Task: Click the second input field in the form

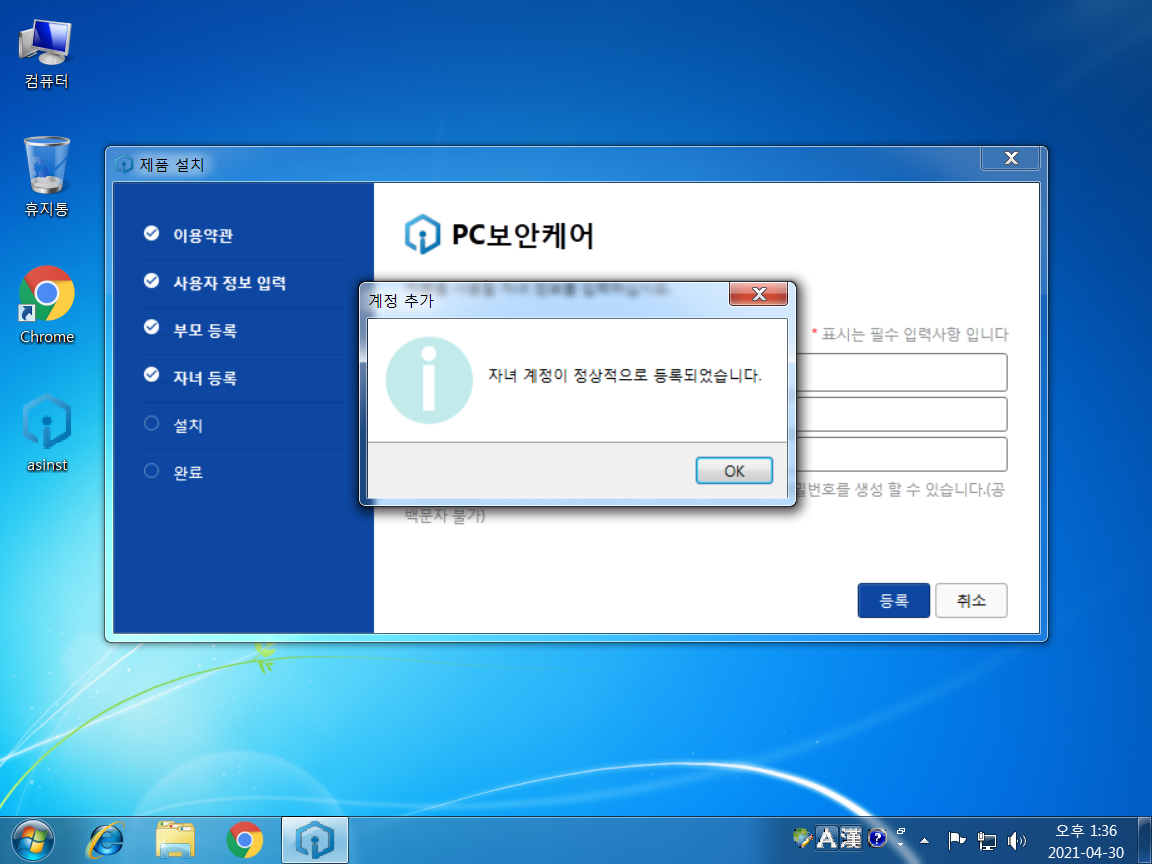Action: pyautogui.click(x=900, y=414)
